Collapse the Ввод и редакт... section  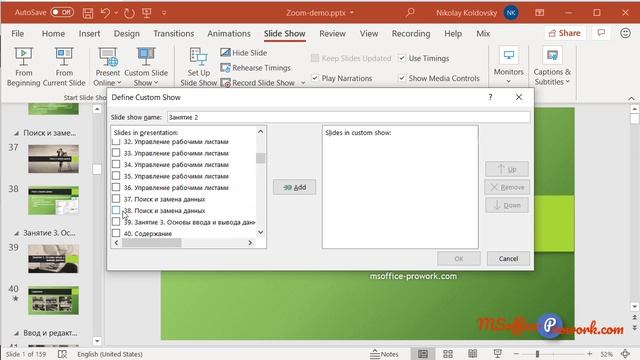point(16,333)
